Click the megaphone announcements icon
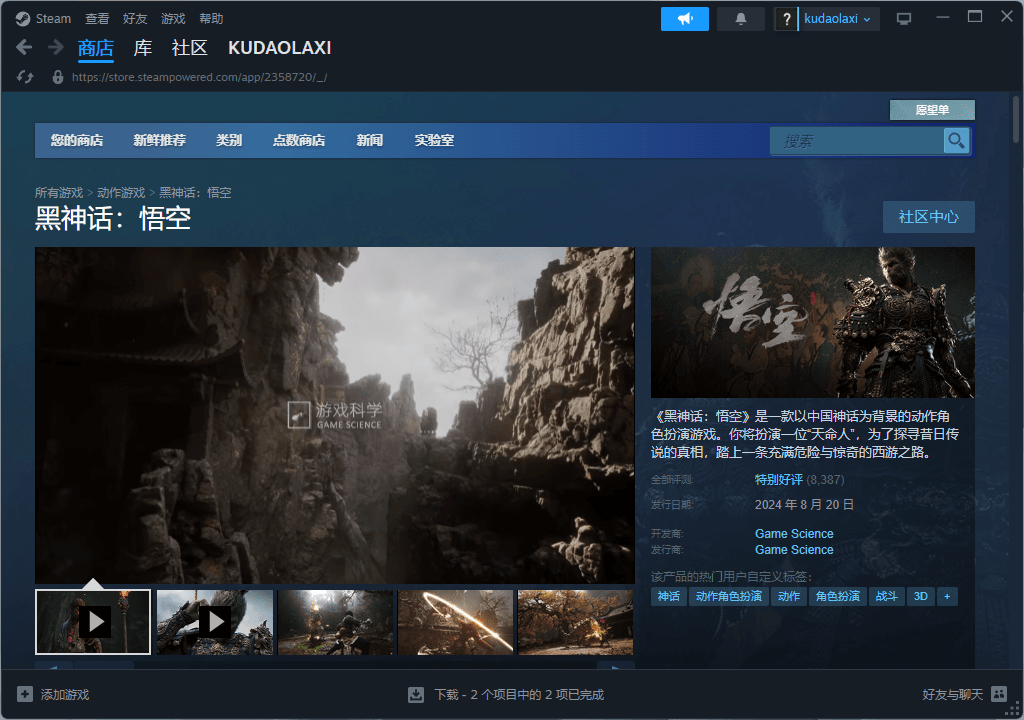 click(x=685, y=19)
